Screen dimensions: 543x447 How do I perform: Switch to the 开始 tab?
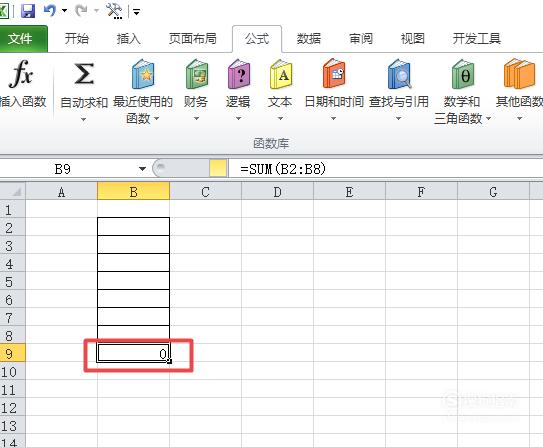pos(77,38)
